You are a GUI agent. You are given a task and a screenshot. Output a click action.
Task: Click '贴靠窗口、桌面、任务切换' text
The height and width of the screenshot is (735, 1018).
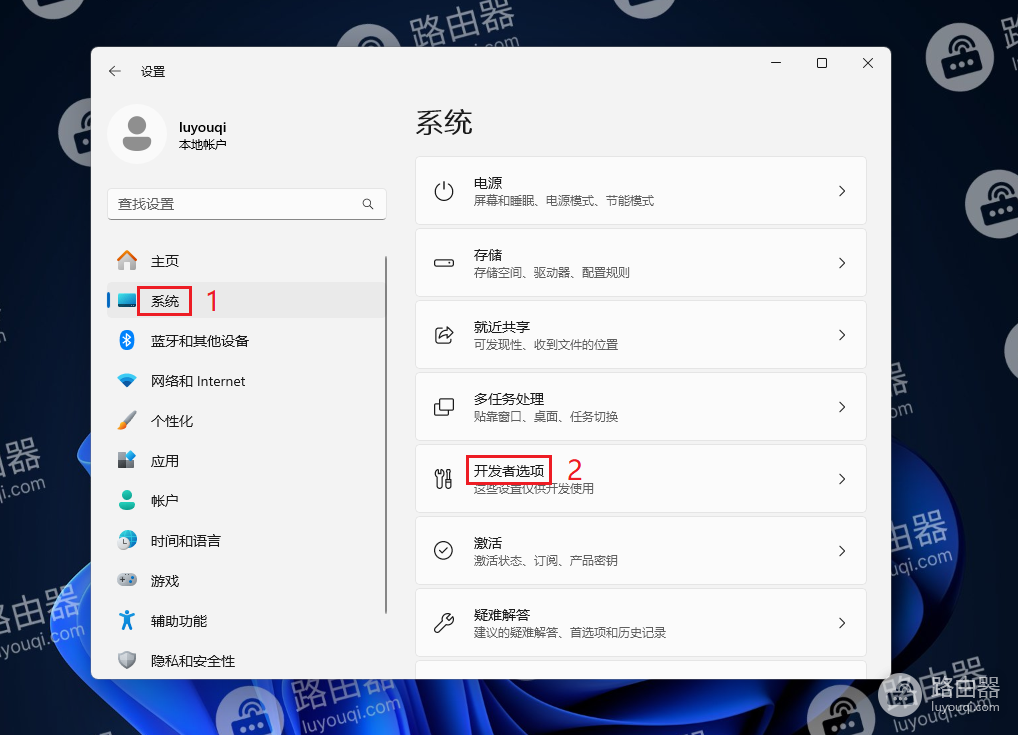click(545, 417)
